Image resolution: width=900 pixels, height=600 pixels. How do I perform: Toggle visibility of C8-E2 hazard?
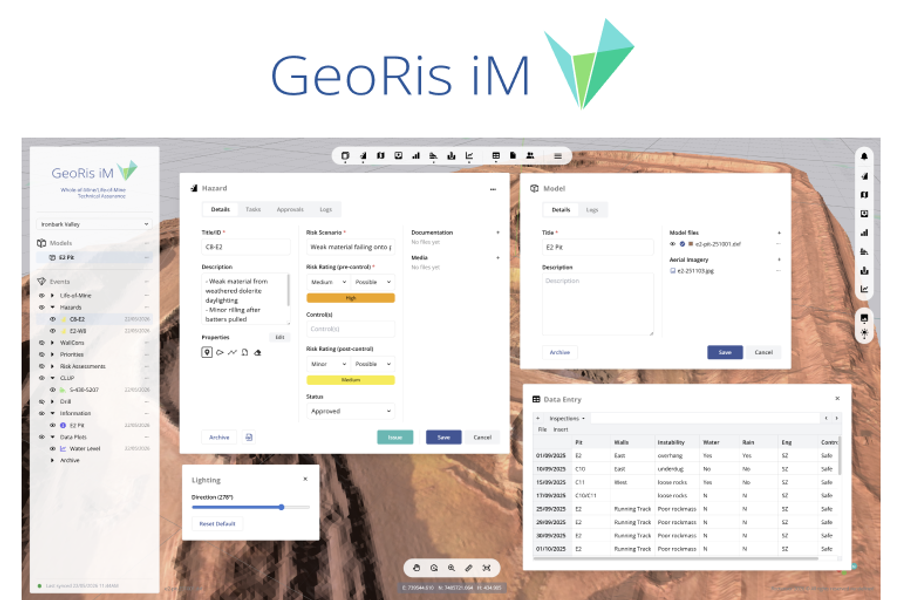click(x=52, y=319)
